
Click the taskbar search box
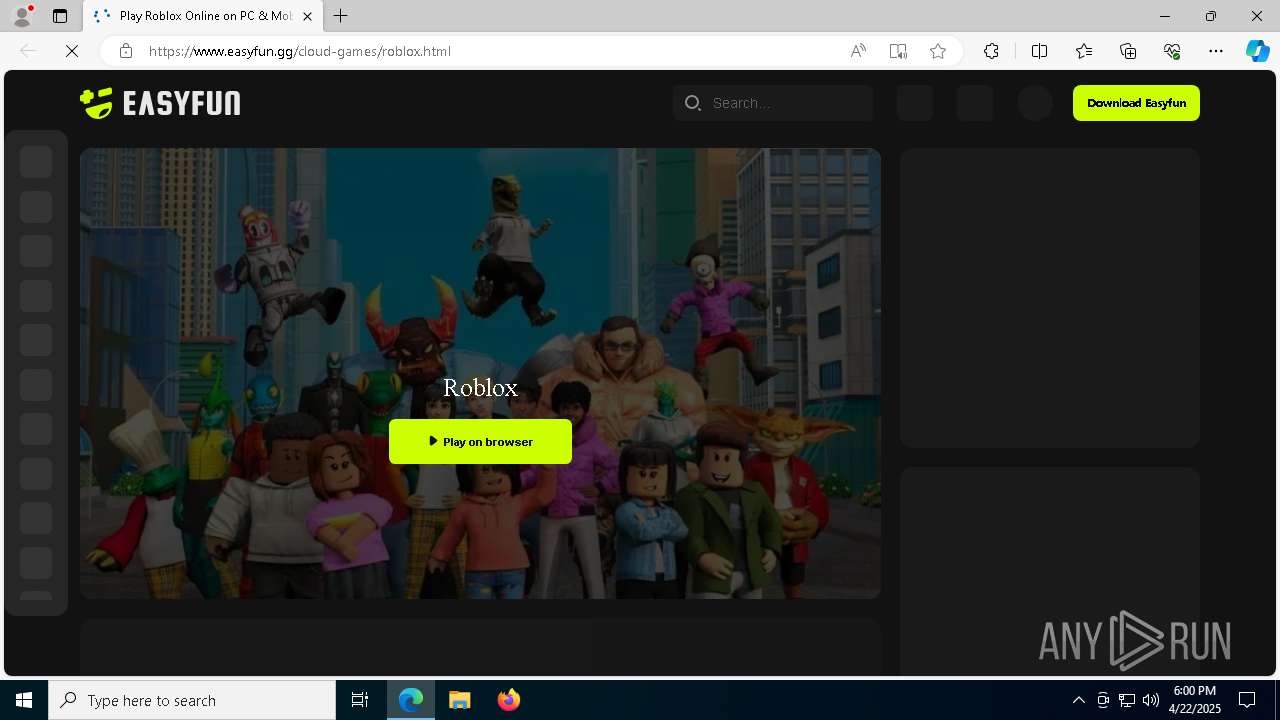click(x=192, y=700)
